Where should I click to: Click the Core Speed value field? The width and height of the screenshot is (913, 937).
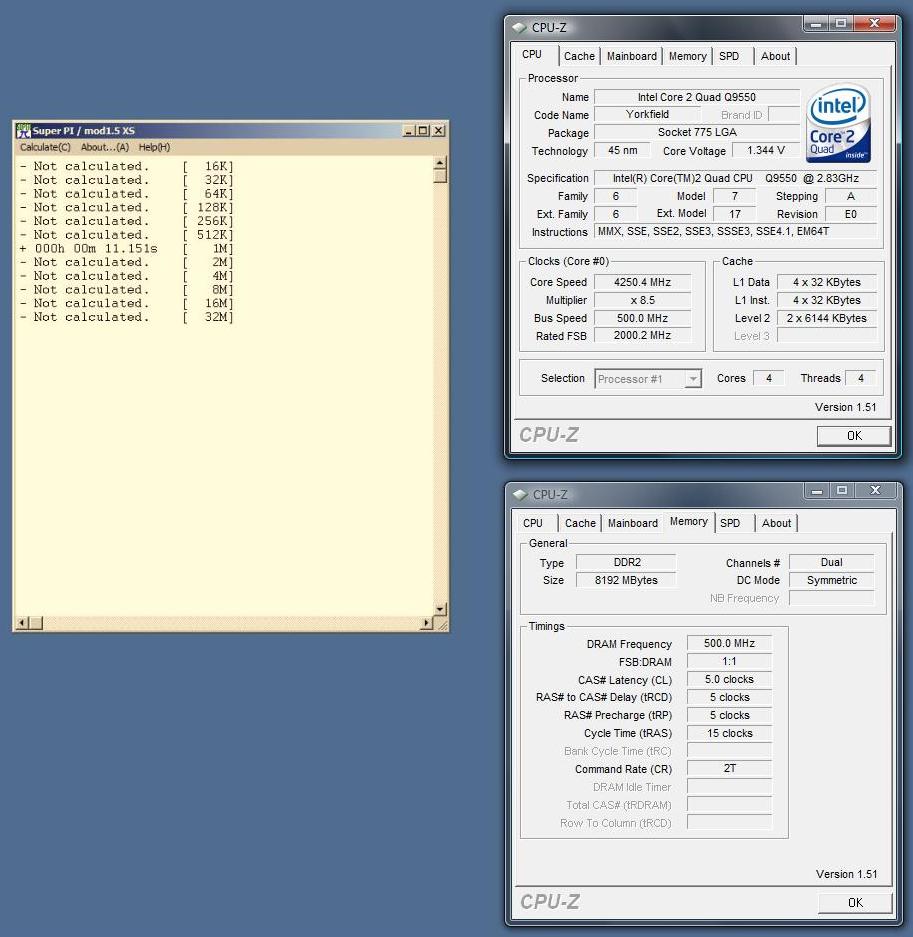click(643, 282)
